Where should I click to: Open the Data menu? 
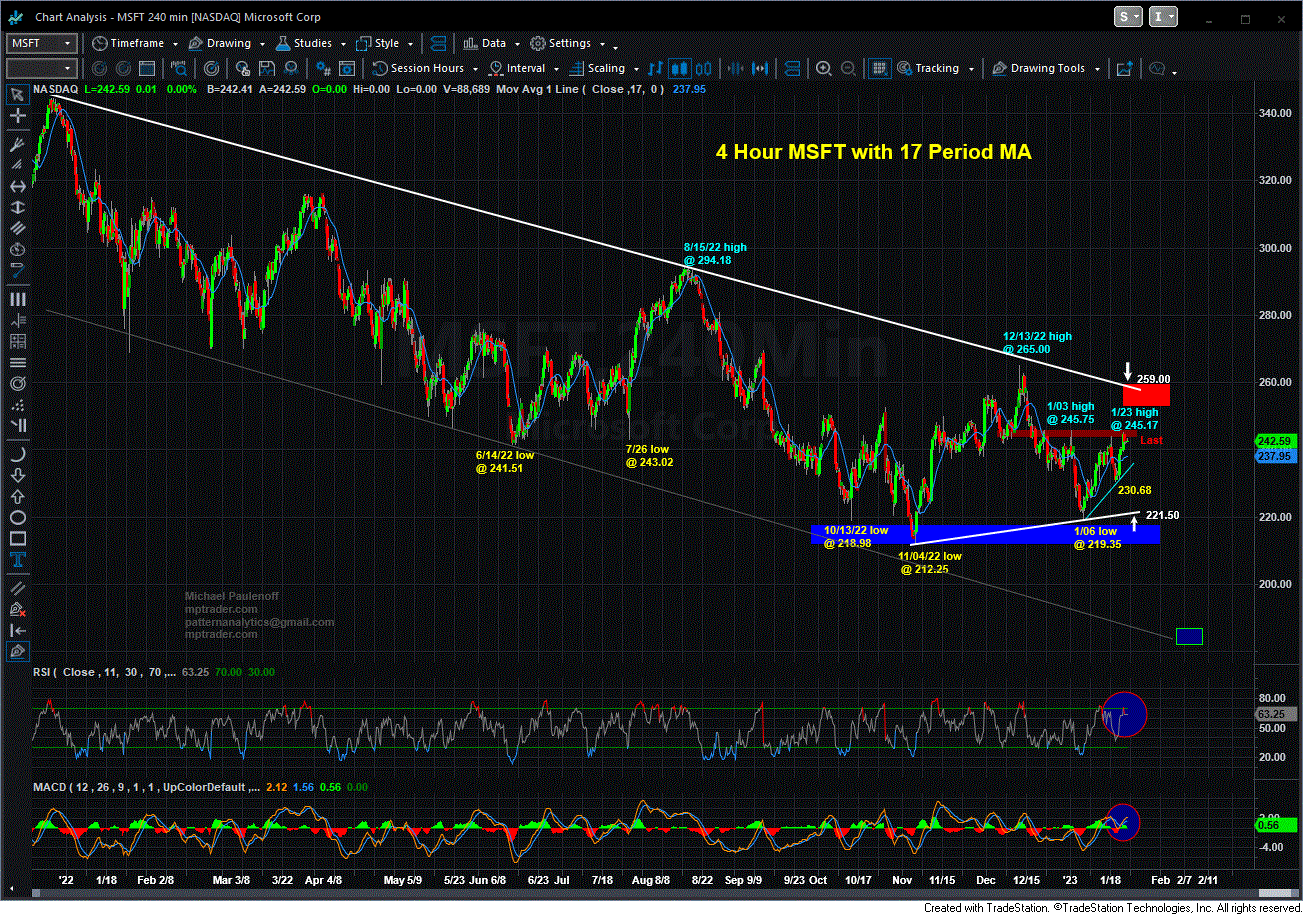coord(486,43)
